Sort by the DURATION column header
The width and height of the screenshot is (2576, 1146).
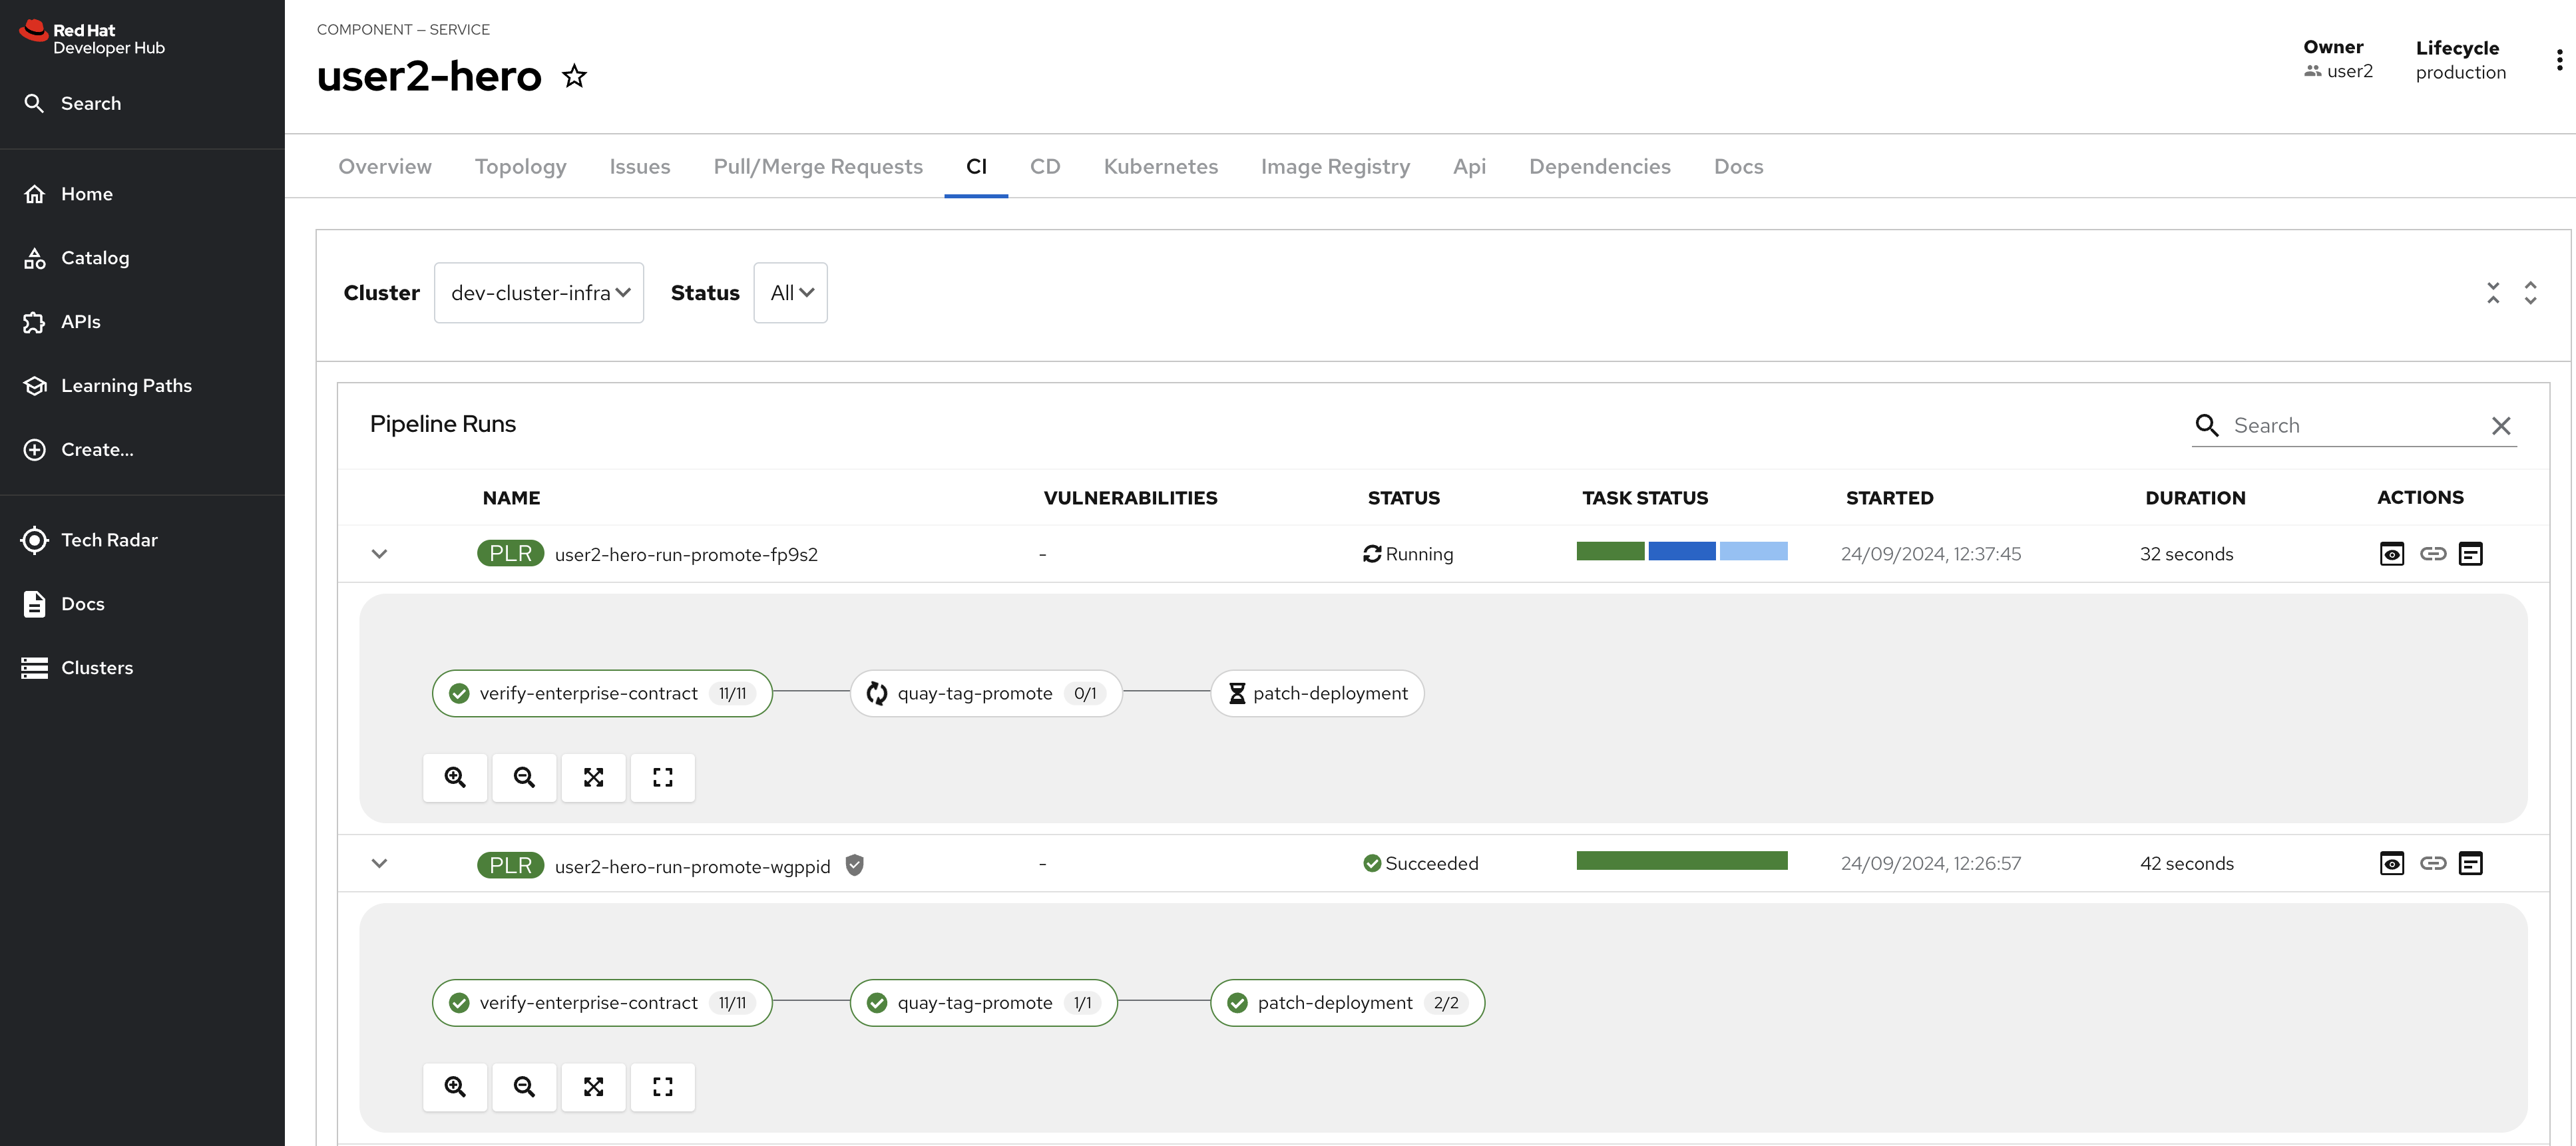pyautogui.click(x=2195, y=498)
